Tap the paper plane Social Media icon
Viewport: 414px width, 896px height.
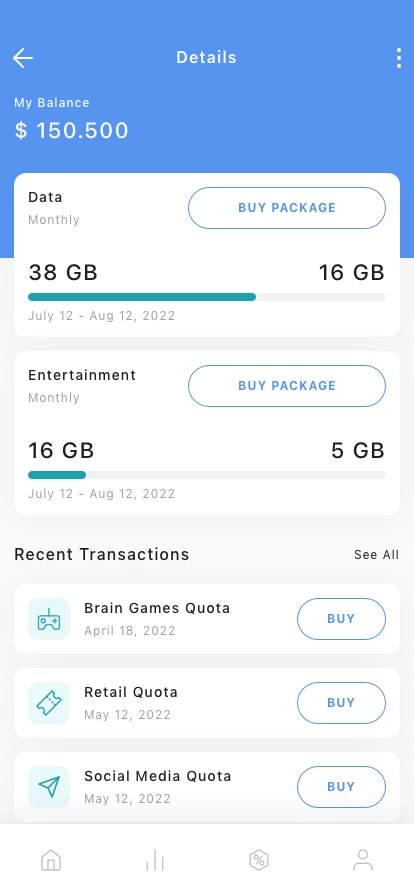coord(49,787)
